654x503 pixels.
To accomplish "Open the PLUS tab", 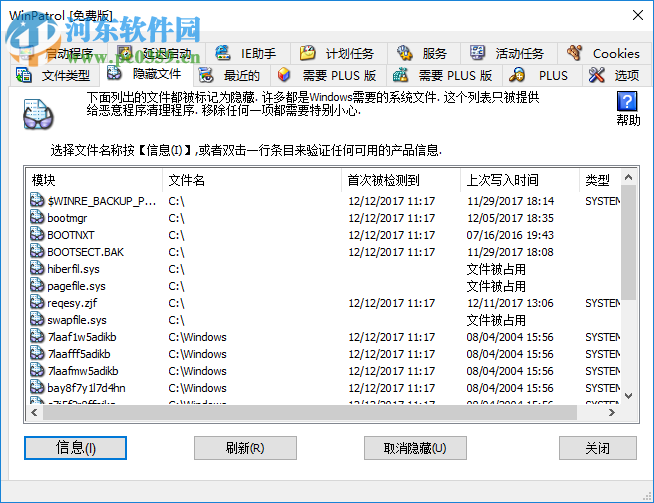I will (542, 75).
